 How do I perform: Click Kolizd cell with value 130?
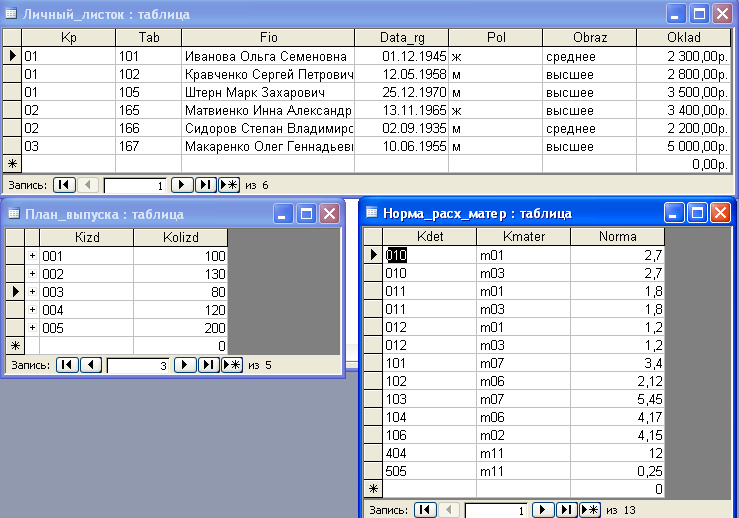coord(181,273)
